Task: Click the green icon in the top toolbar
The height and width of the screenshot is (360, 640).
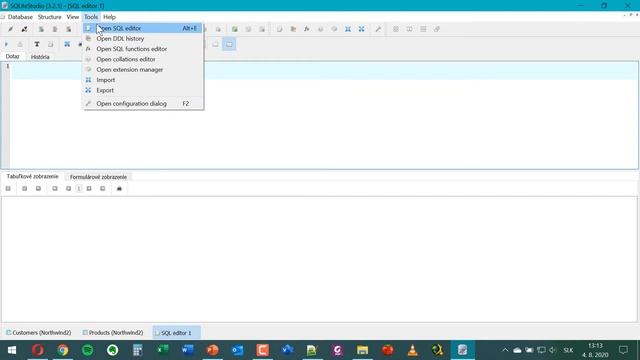Action: [235, 29]
